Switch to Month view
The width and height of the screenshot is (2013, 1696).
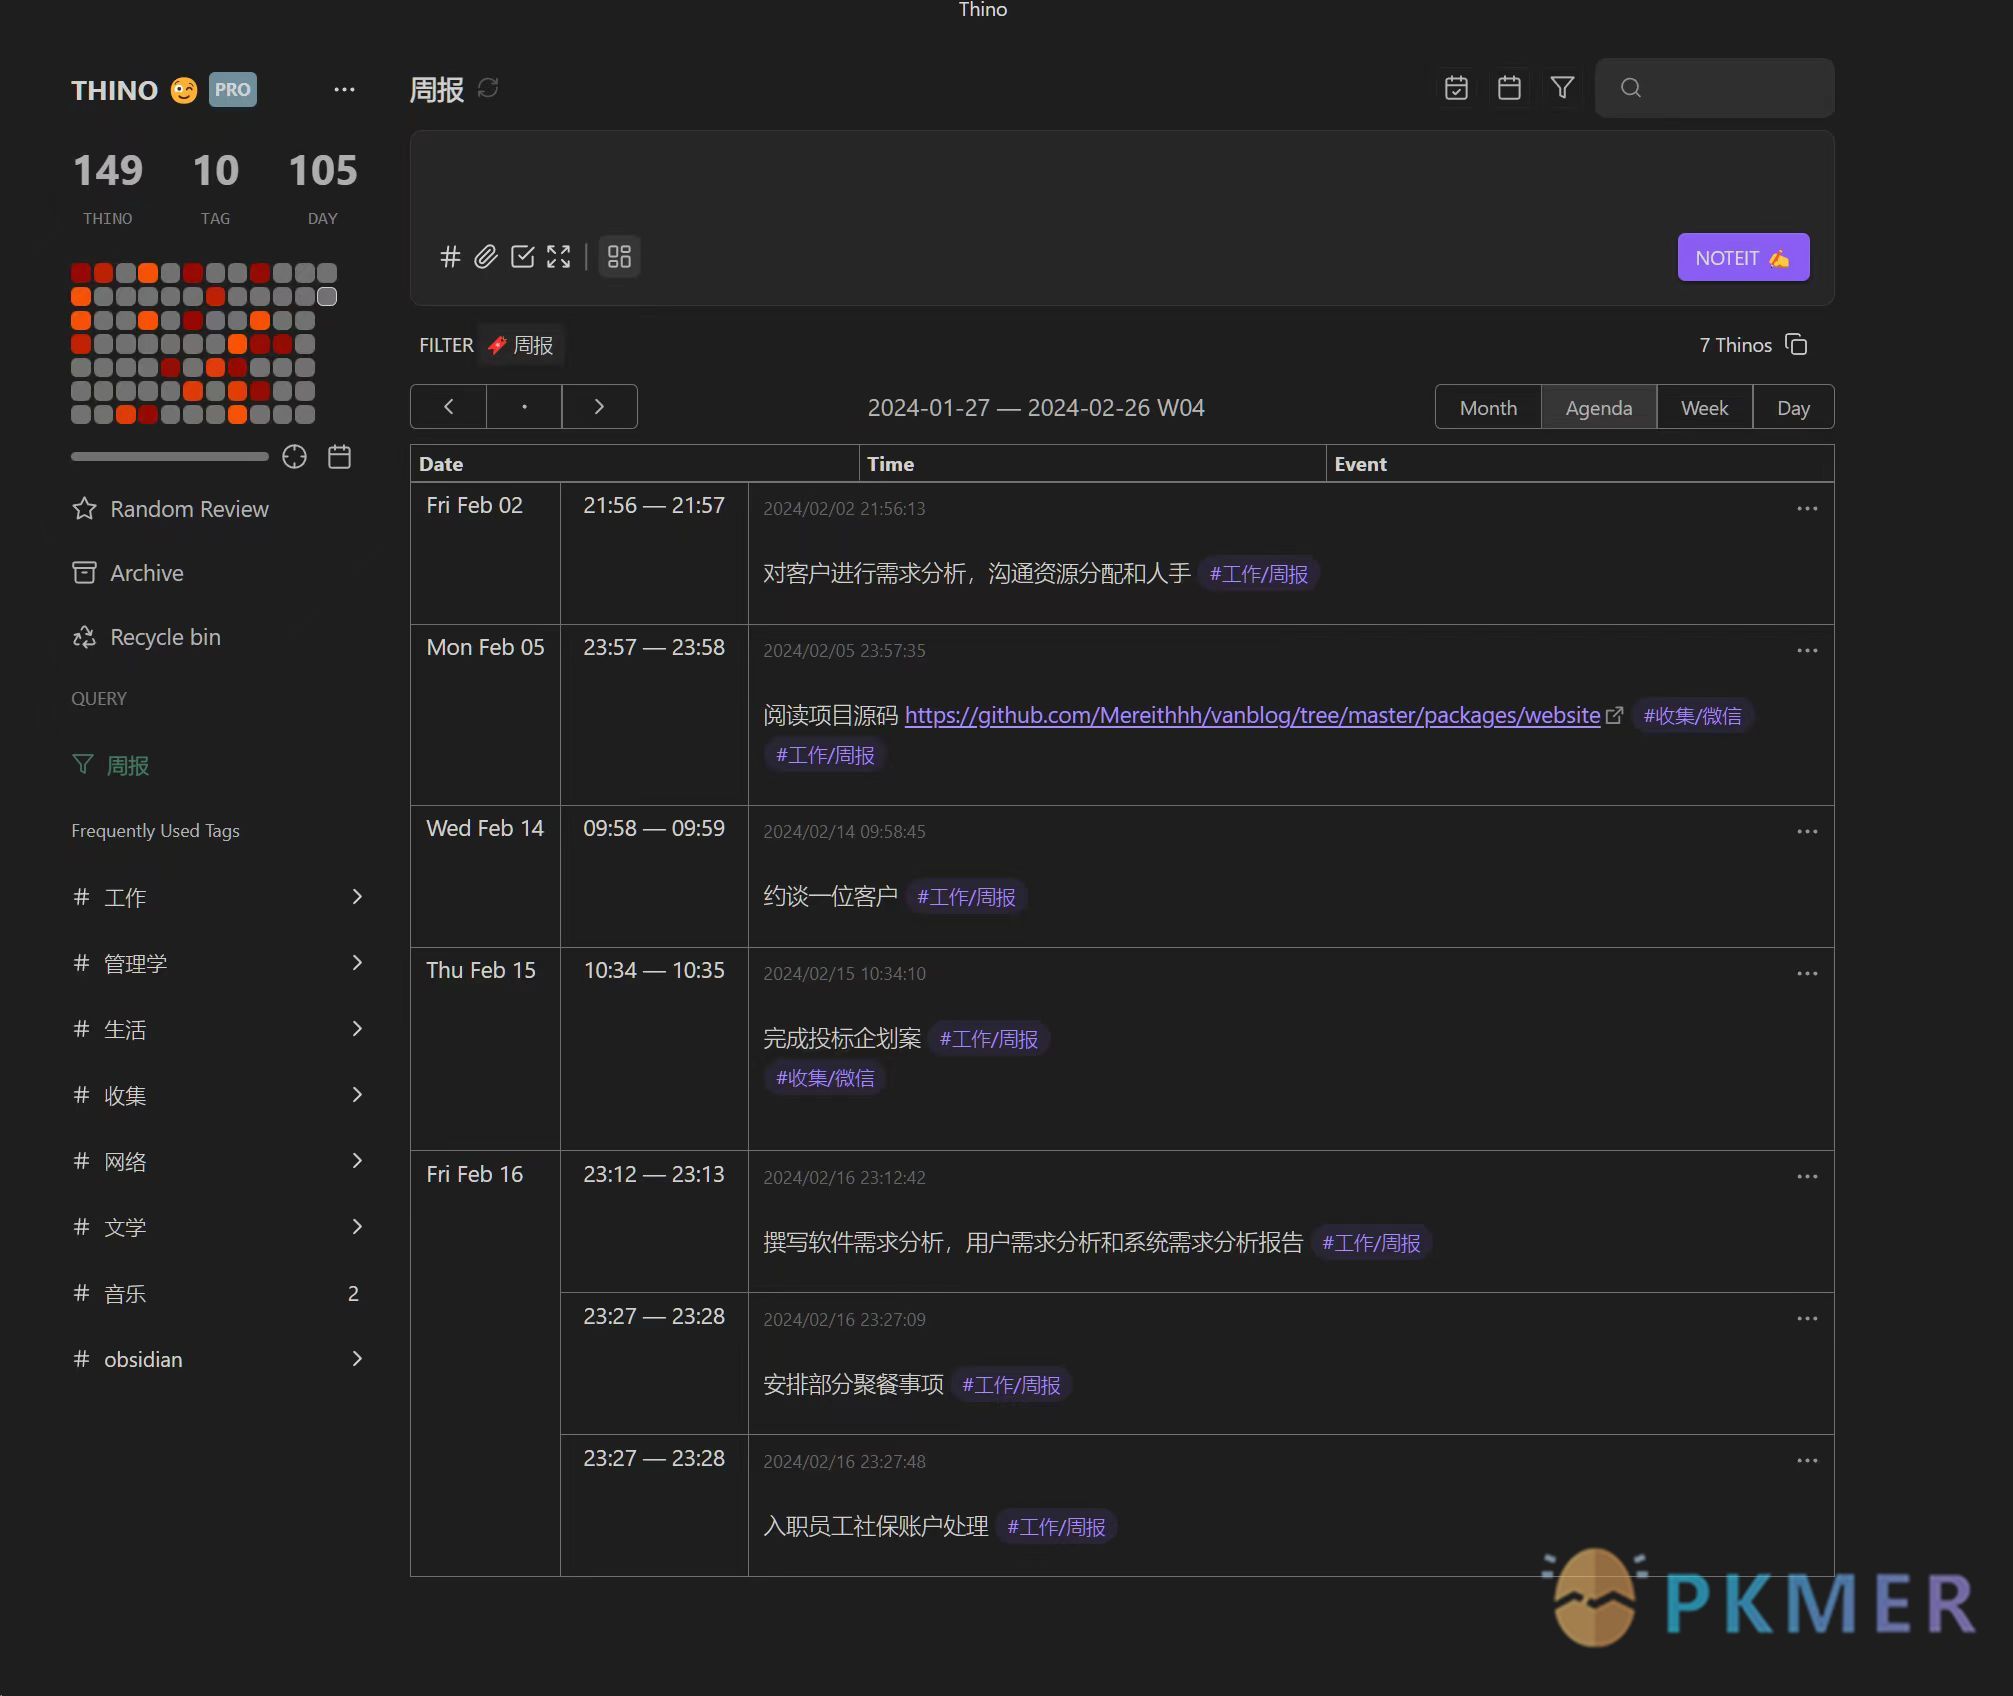pos(1488,405)
